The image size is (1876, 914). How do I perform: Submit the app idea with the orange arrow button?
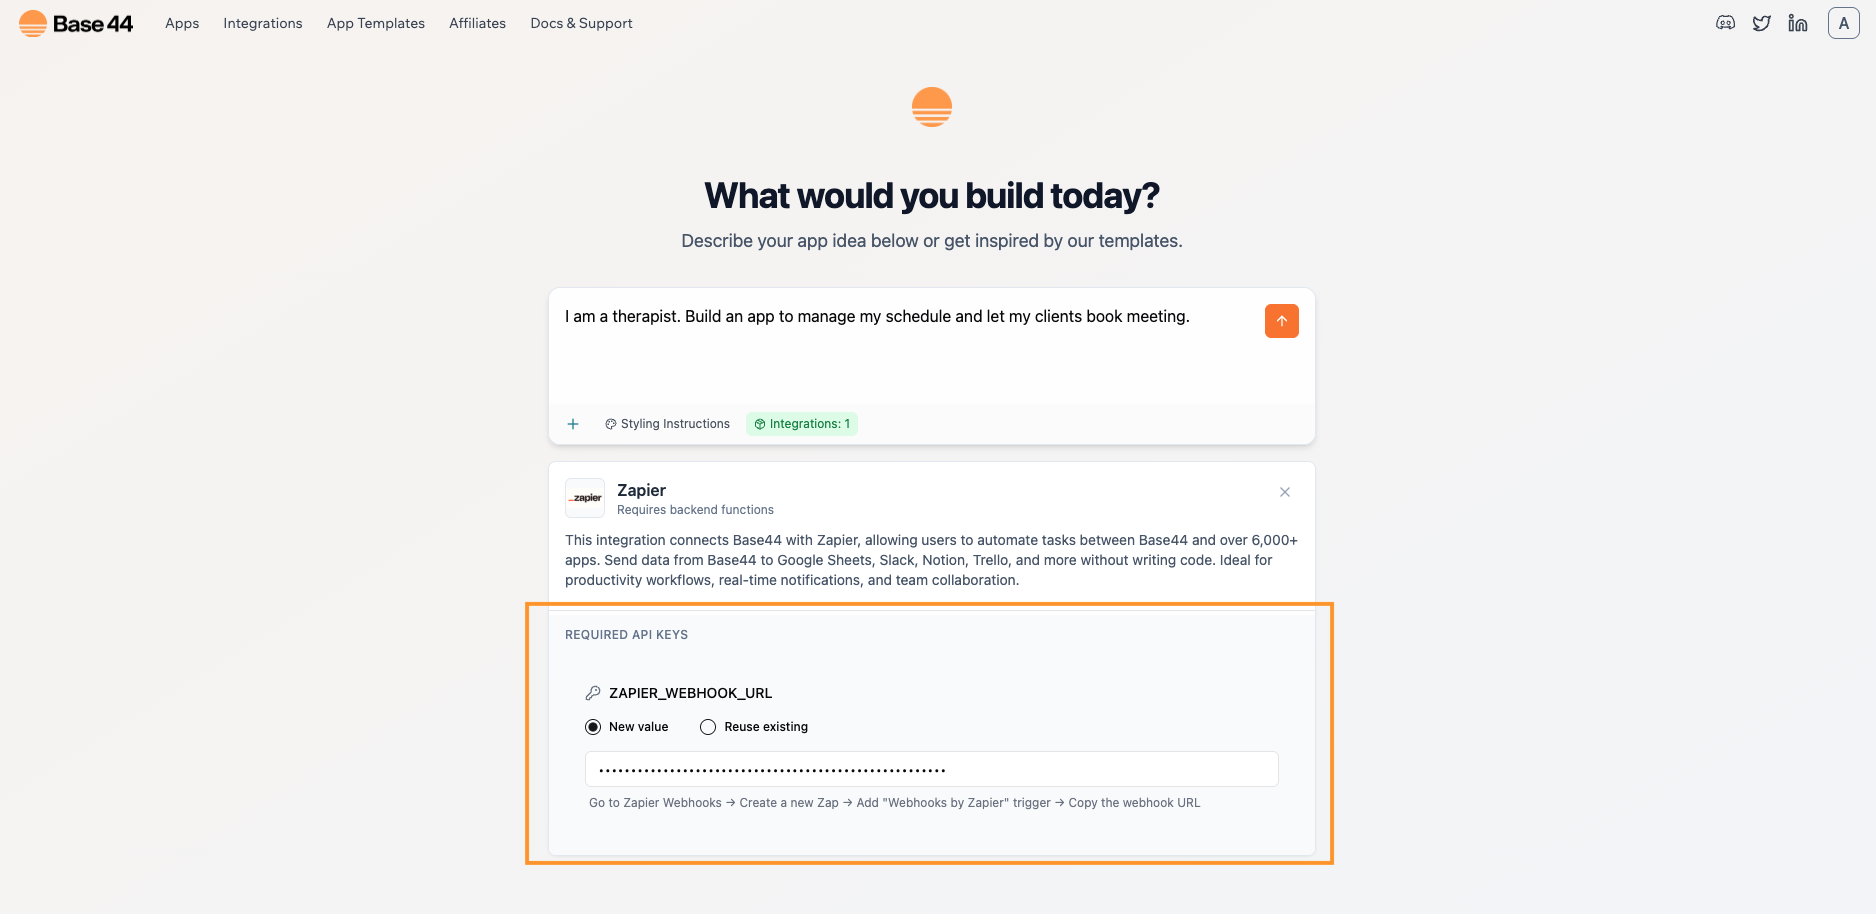click(1281, 321)
